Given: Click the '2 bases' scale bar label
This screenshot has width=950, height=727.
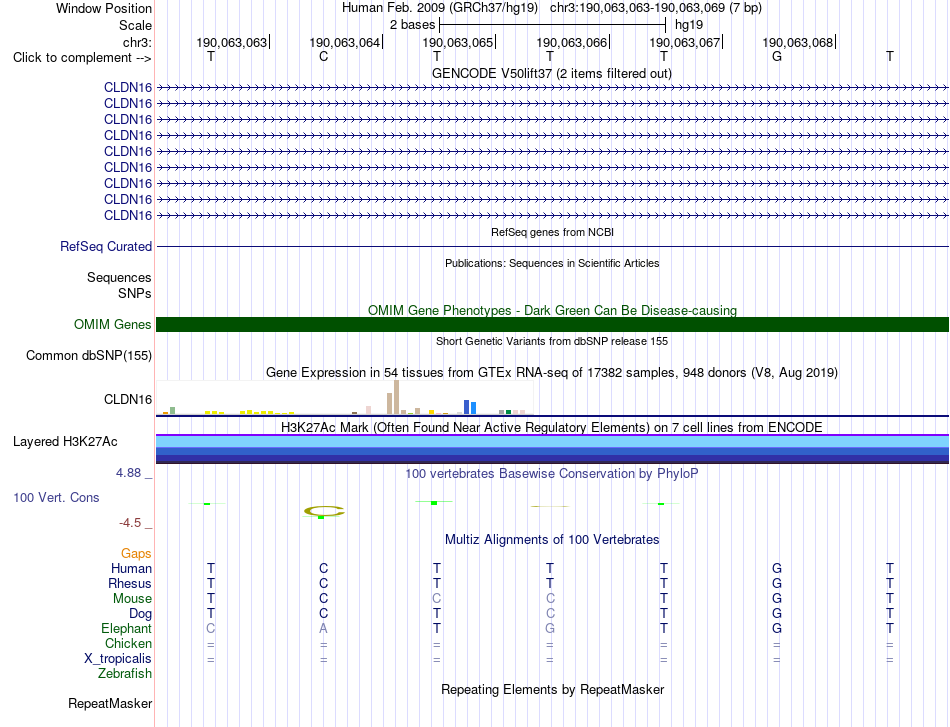Looking at the screenshot, I should [x=412, y=25].
